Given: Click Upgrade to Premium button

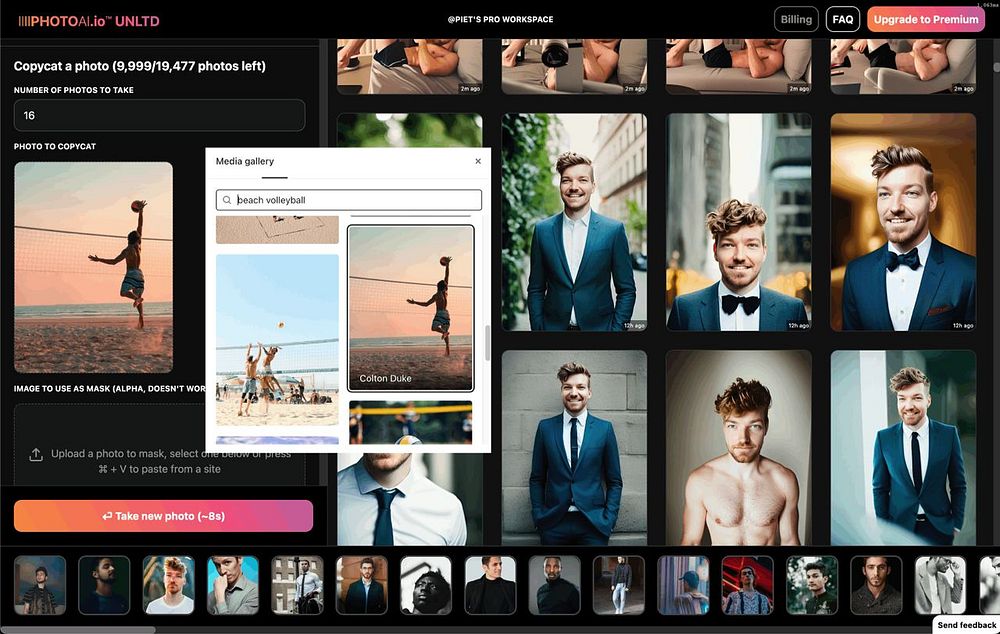Looking at the screenshot, I should point(925,19).
